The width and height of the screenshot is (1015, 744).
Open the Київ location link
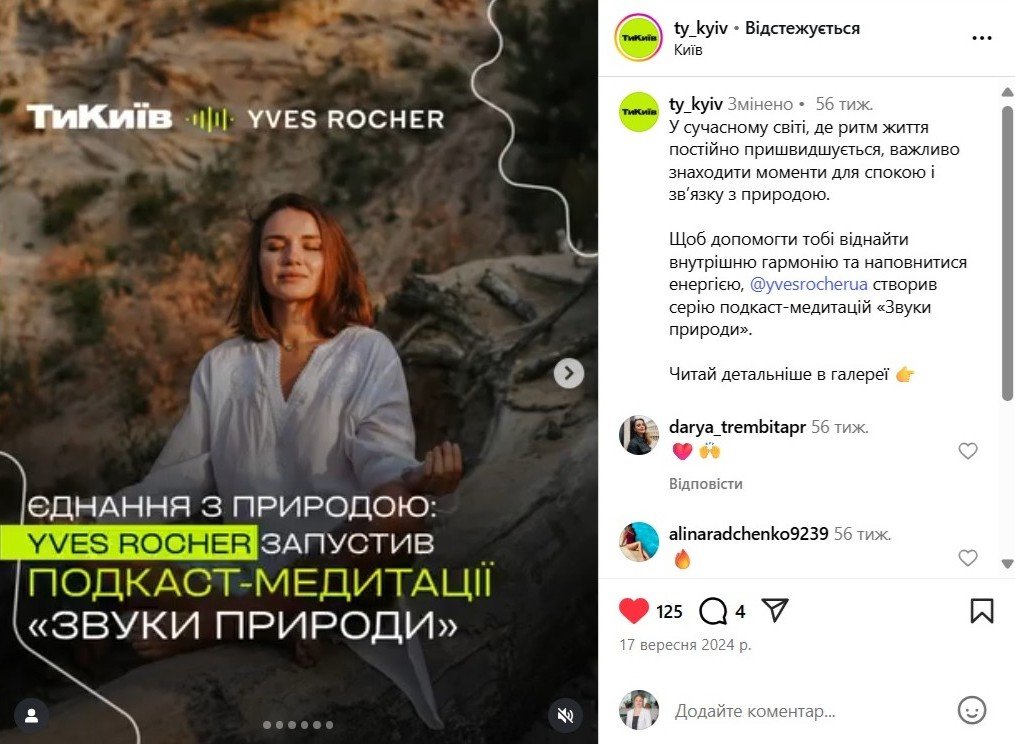pos(687,50)
